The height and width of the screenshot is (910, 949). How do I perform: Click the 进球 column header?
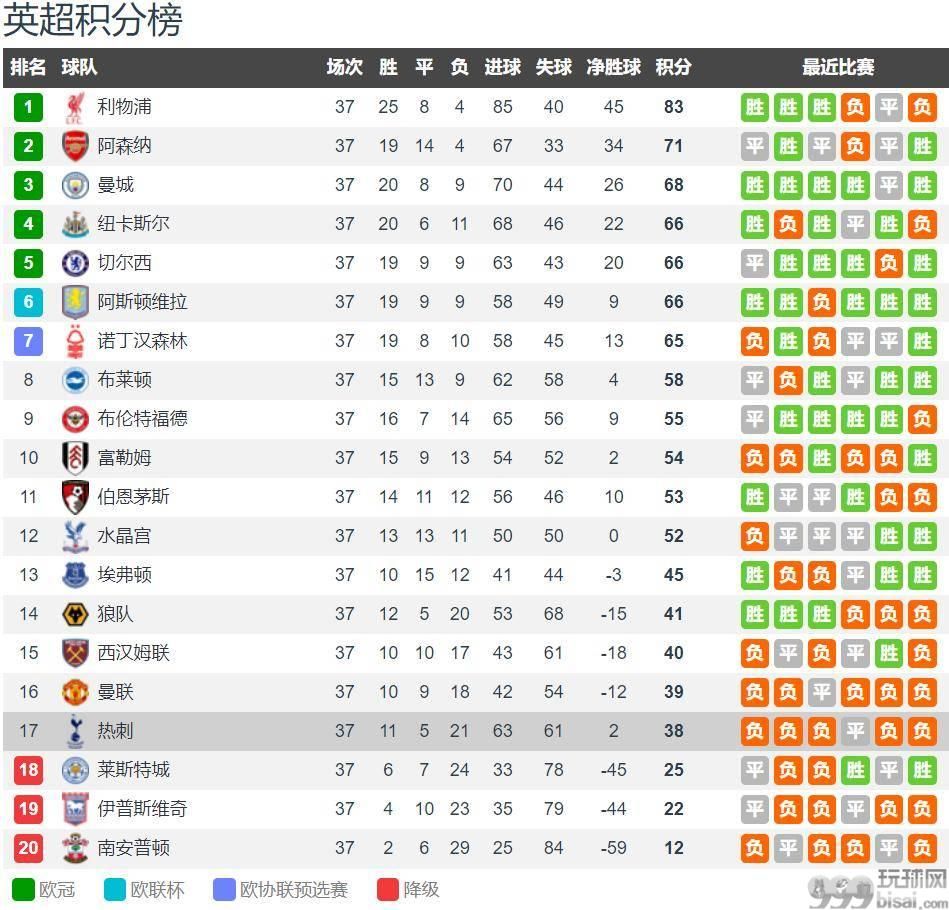(502, 67)
